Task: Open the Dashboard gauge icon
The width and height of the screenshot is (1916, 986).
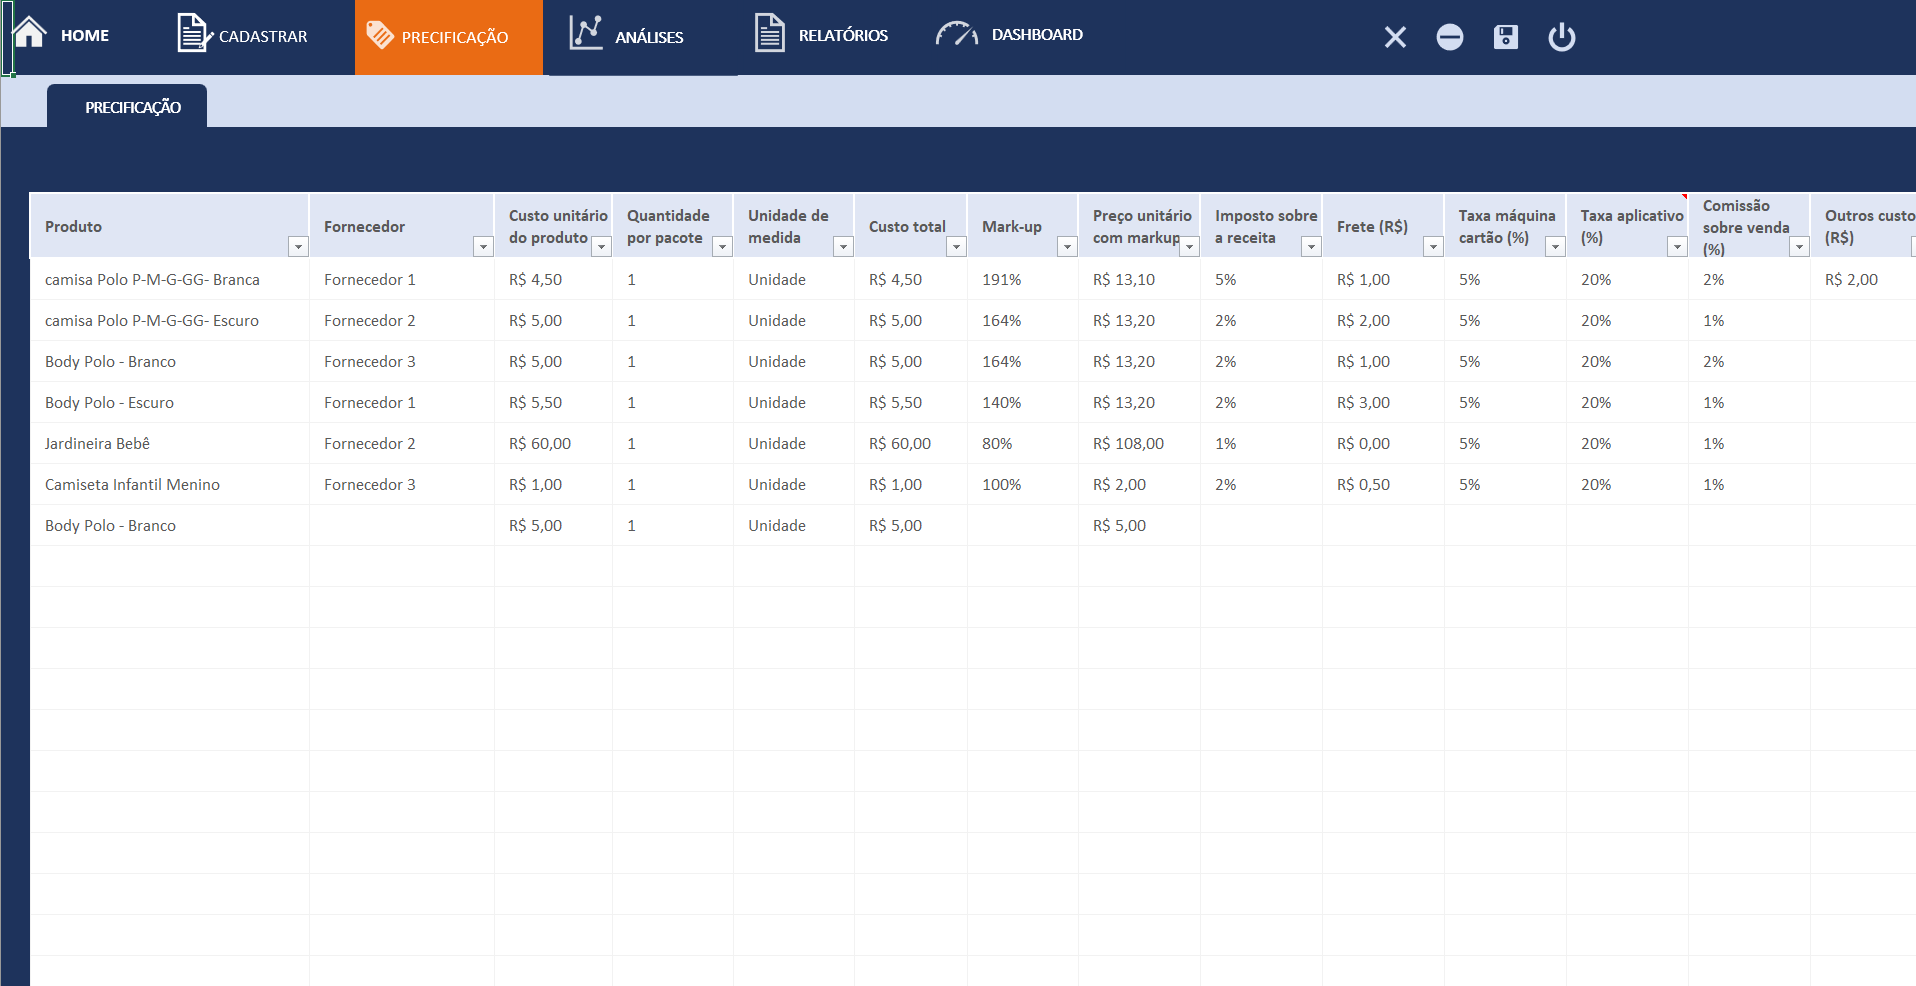Action: pyautogui.click(x=956, y=35)
